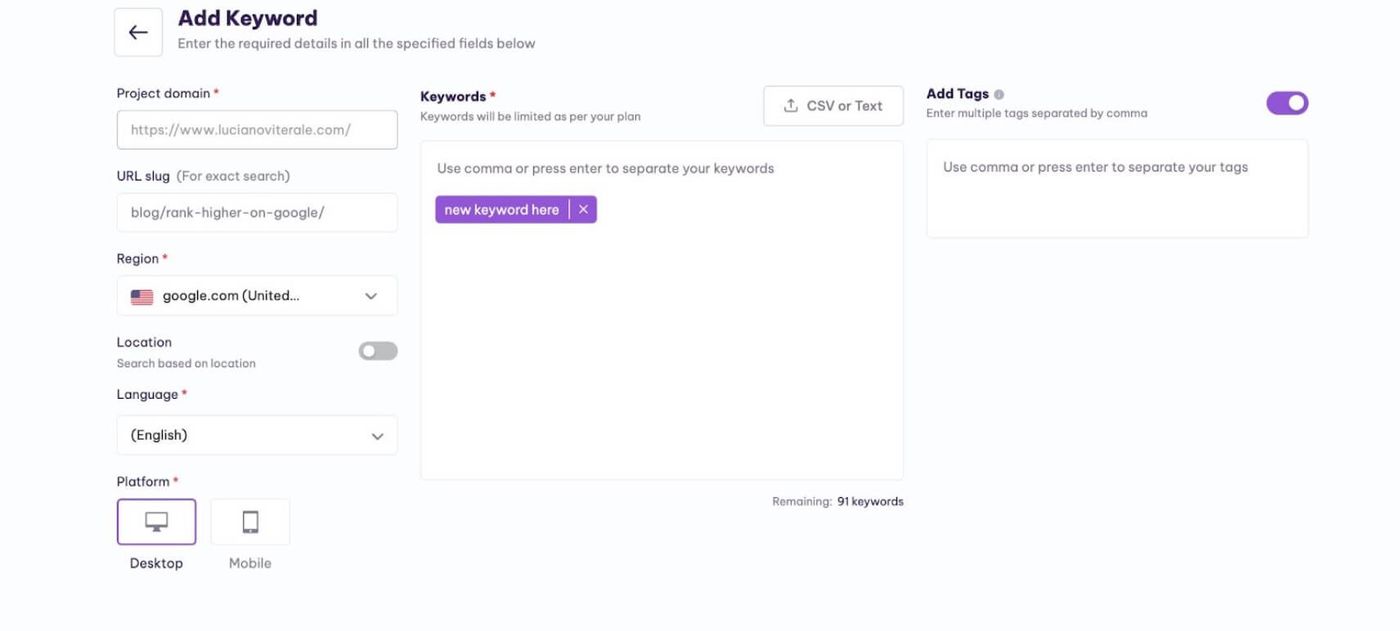
Task: Select the Mobile platform icon
Action: pos(250,522)
